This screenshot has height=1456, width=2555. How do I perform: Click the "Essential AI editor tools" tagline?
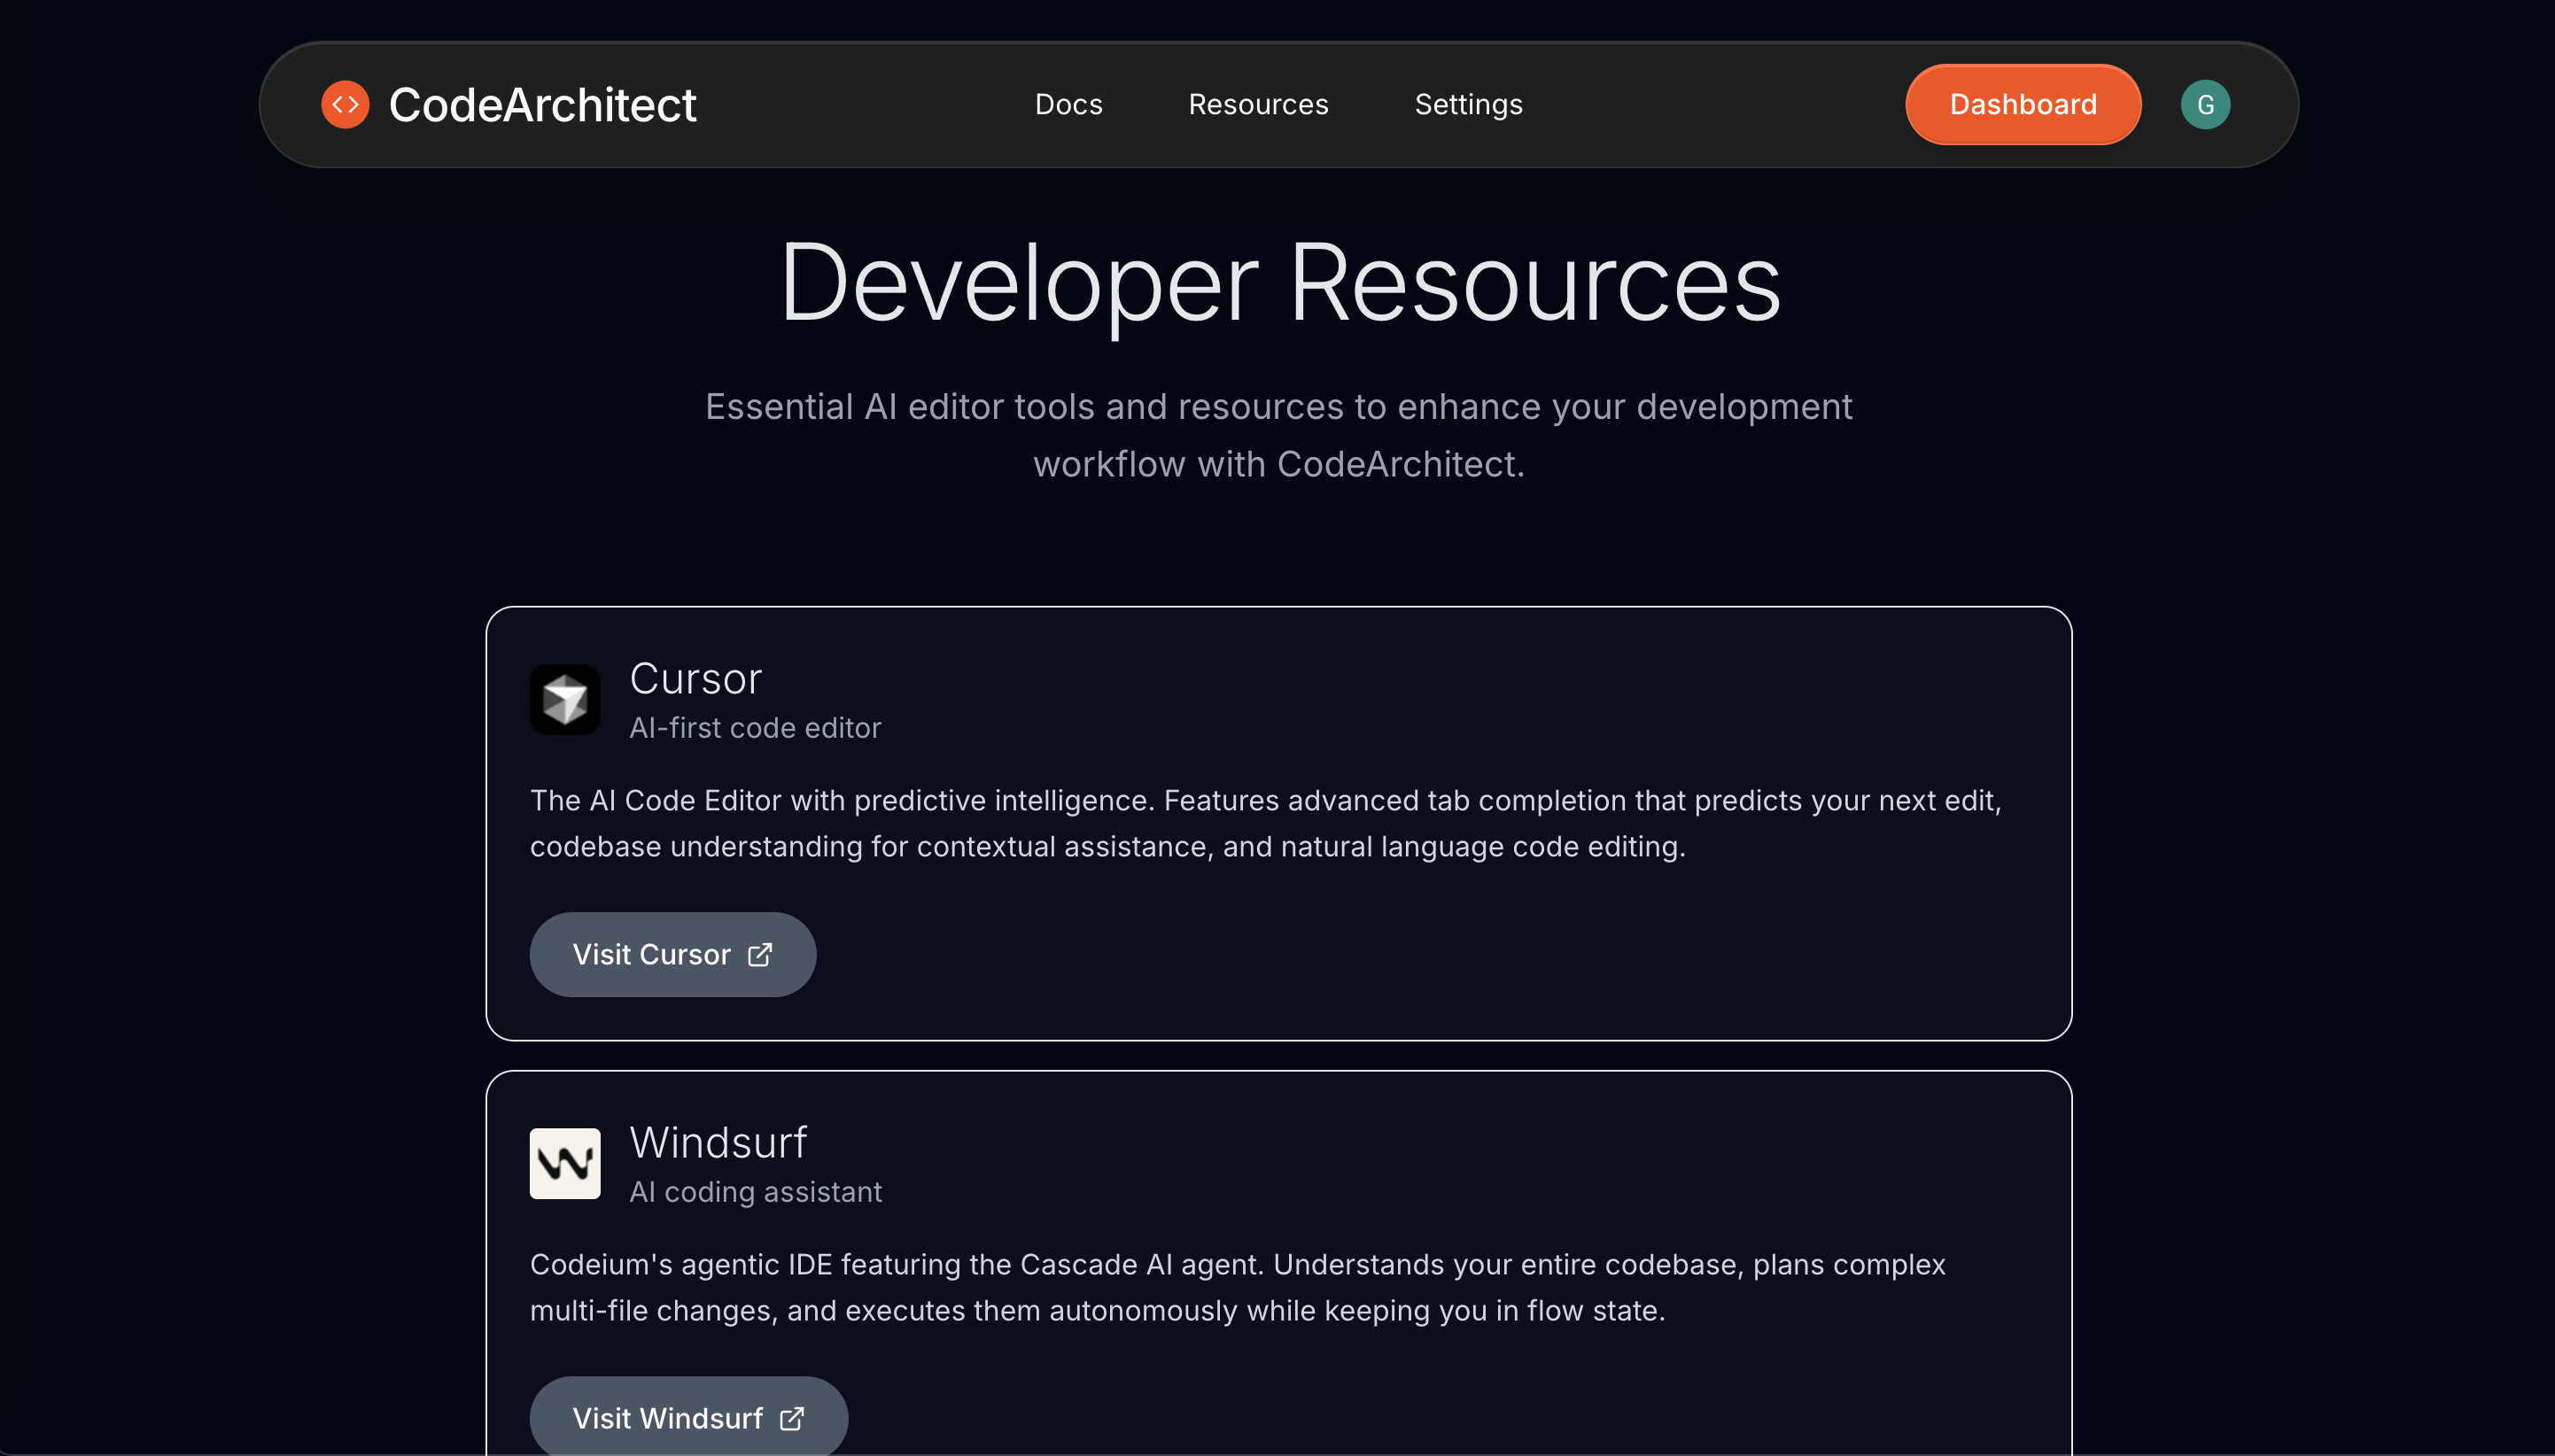(1278, 435)
